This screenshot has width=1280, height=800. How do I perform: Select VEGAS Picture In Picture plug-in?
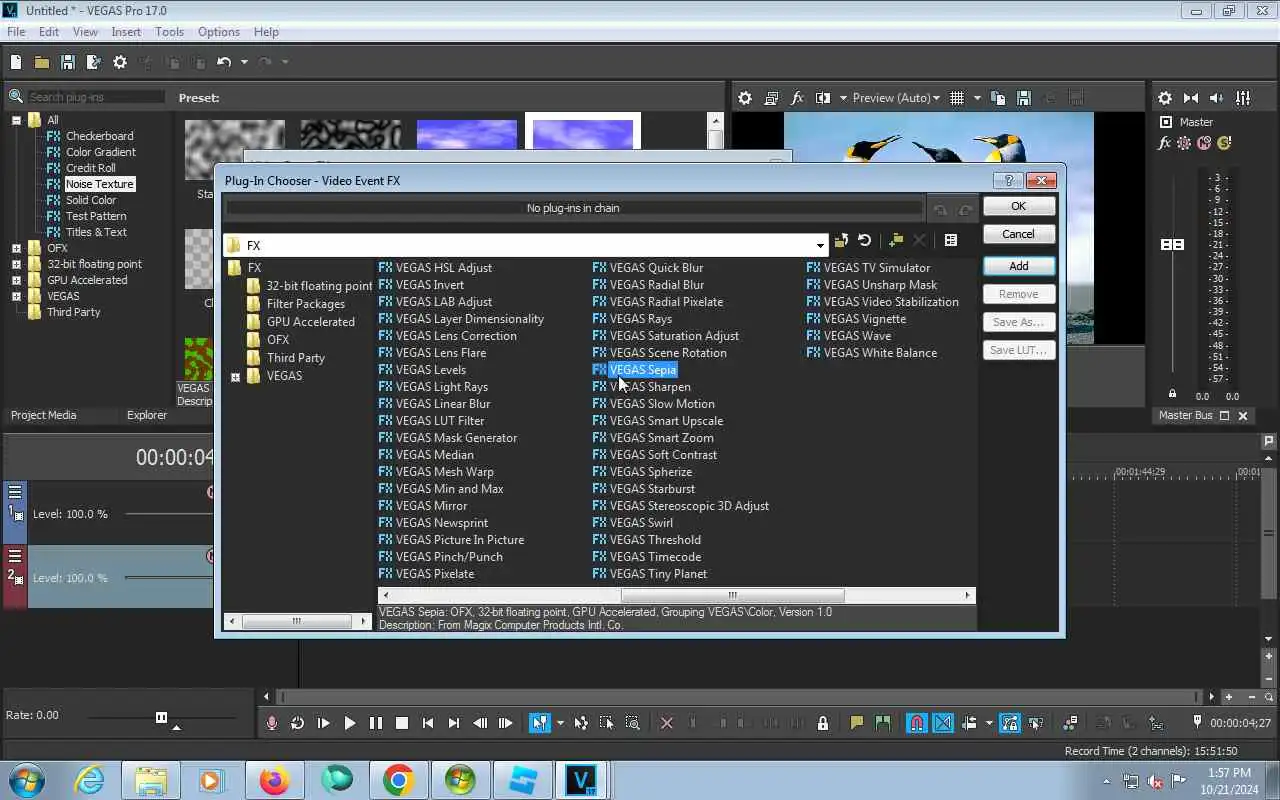pos(459,540)
